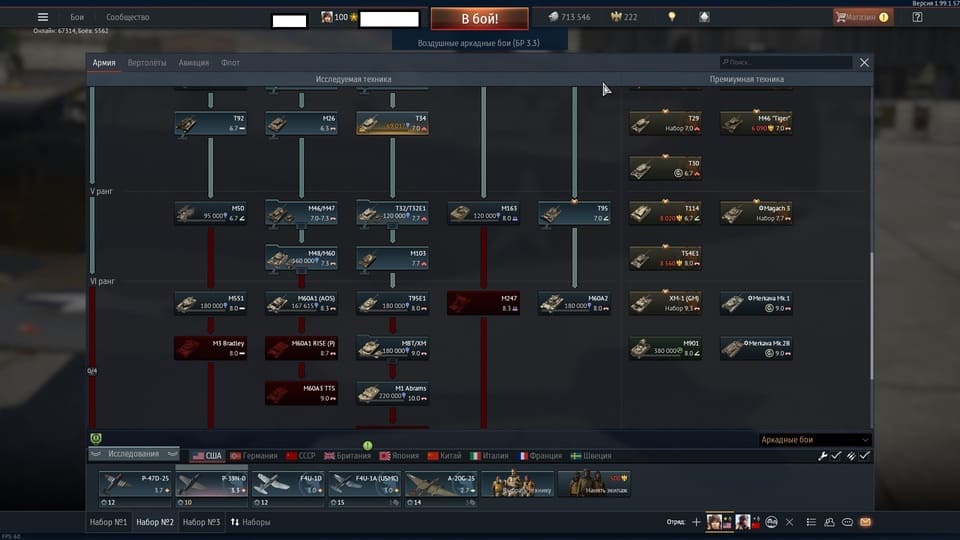Select the США nation flag
Viewport: 960px width, 540px height.
207,456
